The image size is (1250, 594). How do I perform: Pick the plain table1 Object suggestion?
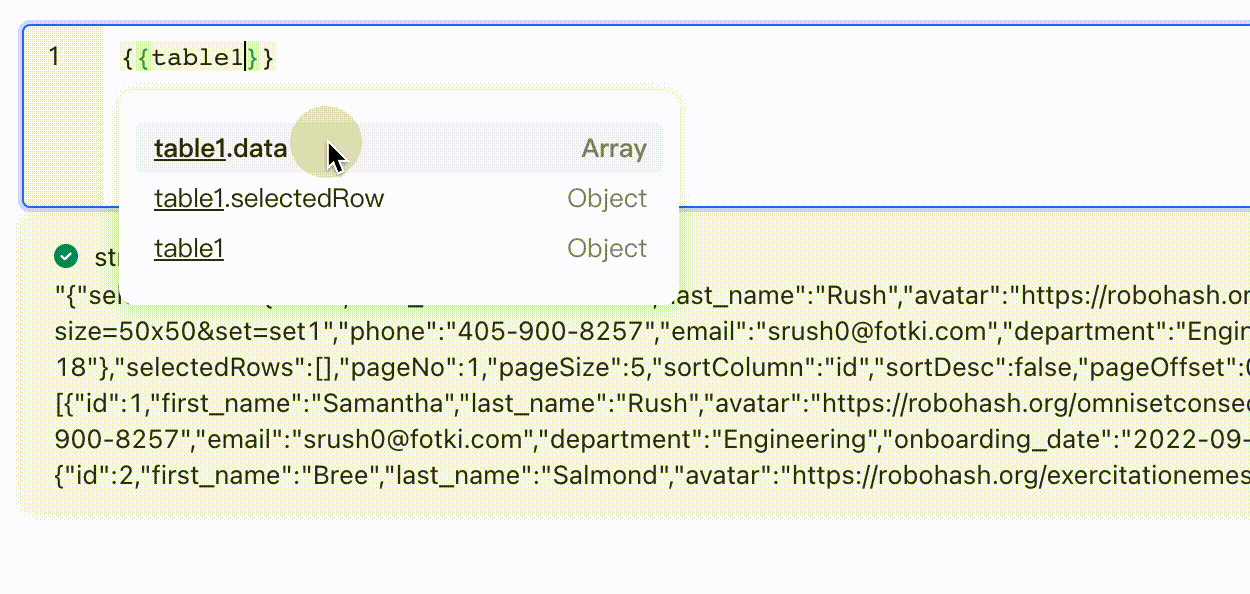click(x=189, y=249)
